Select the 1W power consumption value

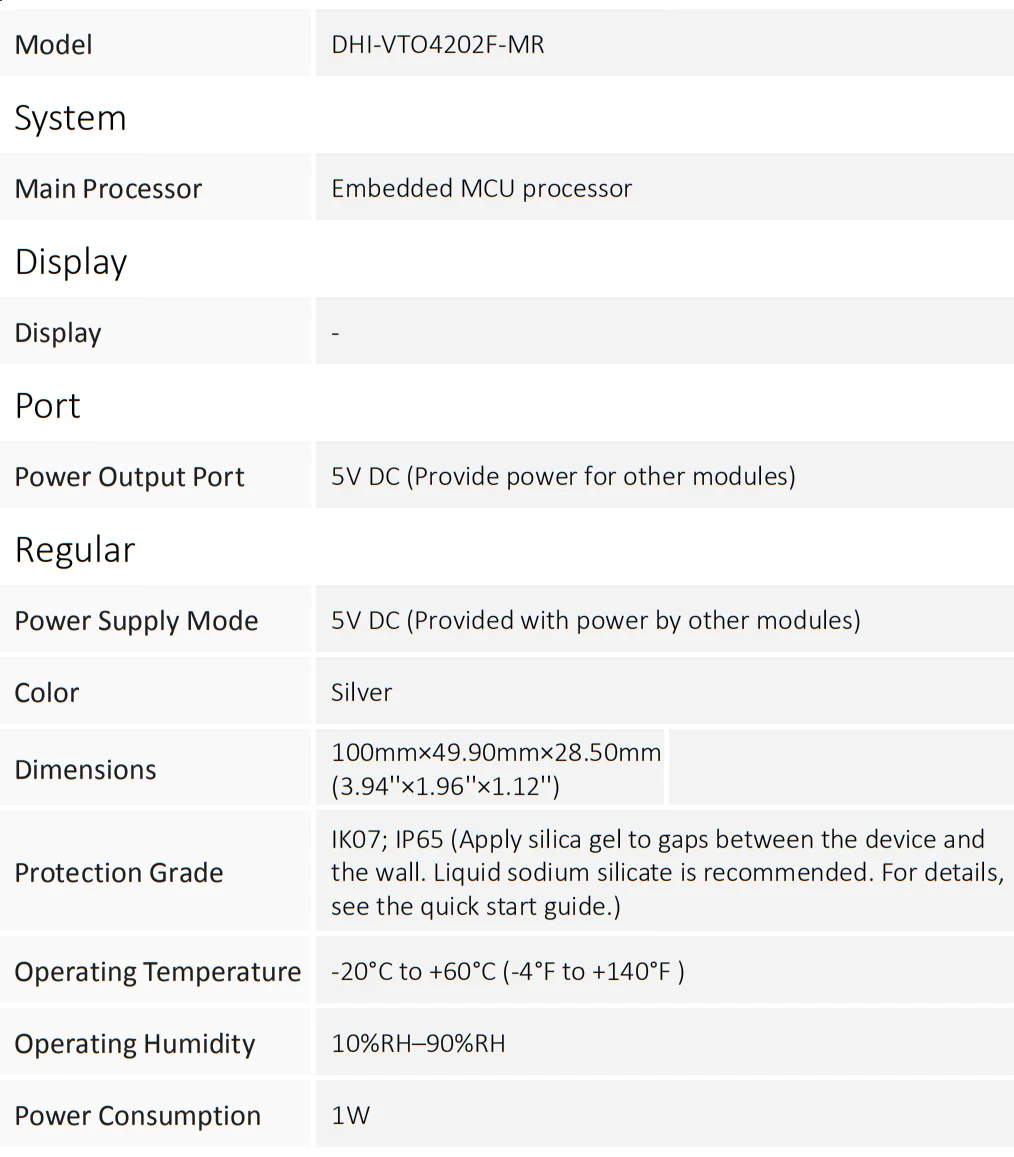[350, 1116]
